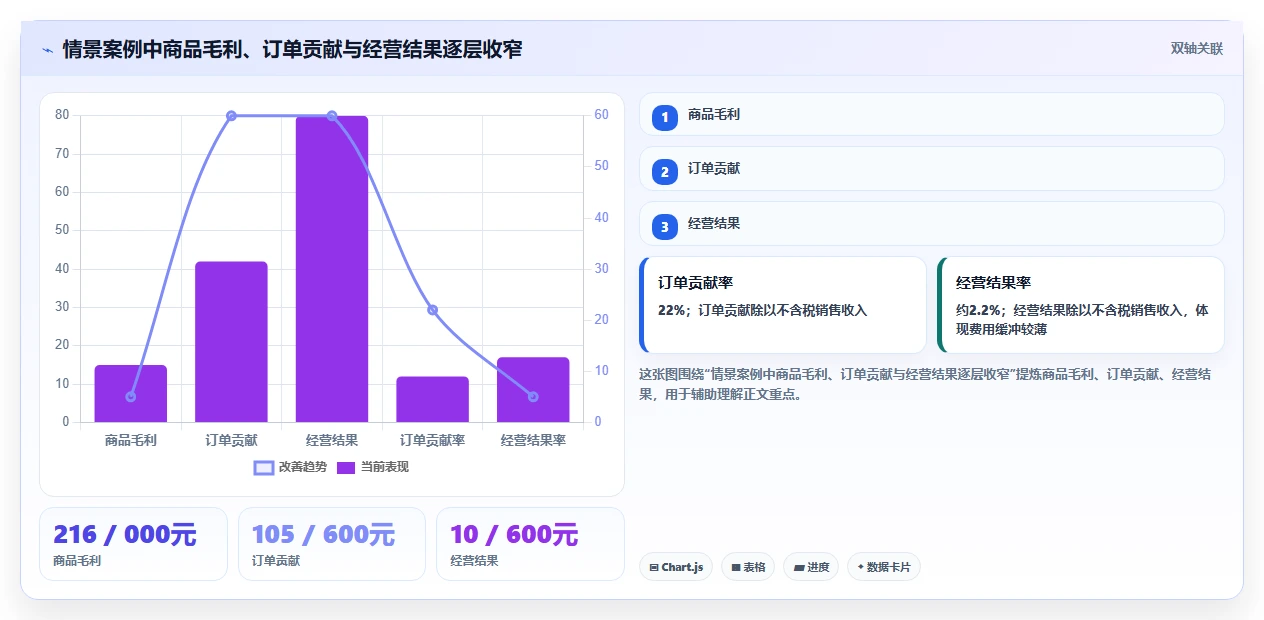Click the 订单贡献率 x-axis label

point(432,440)
